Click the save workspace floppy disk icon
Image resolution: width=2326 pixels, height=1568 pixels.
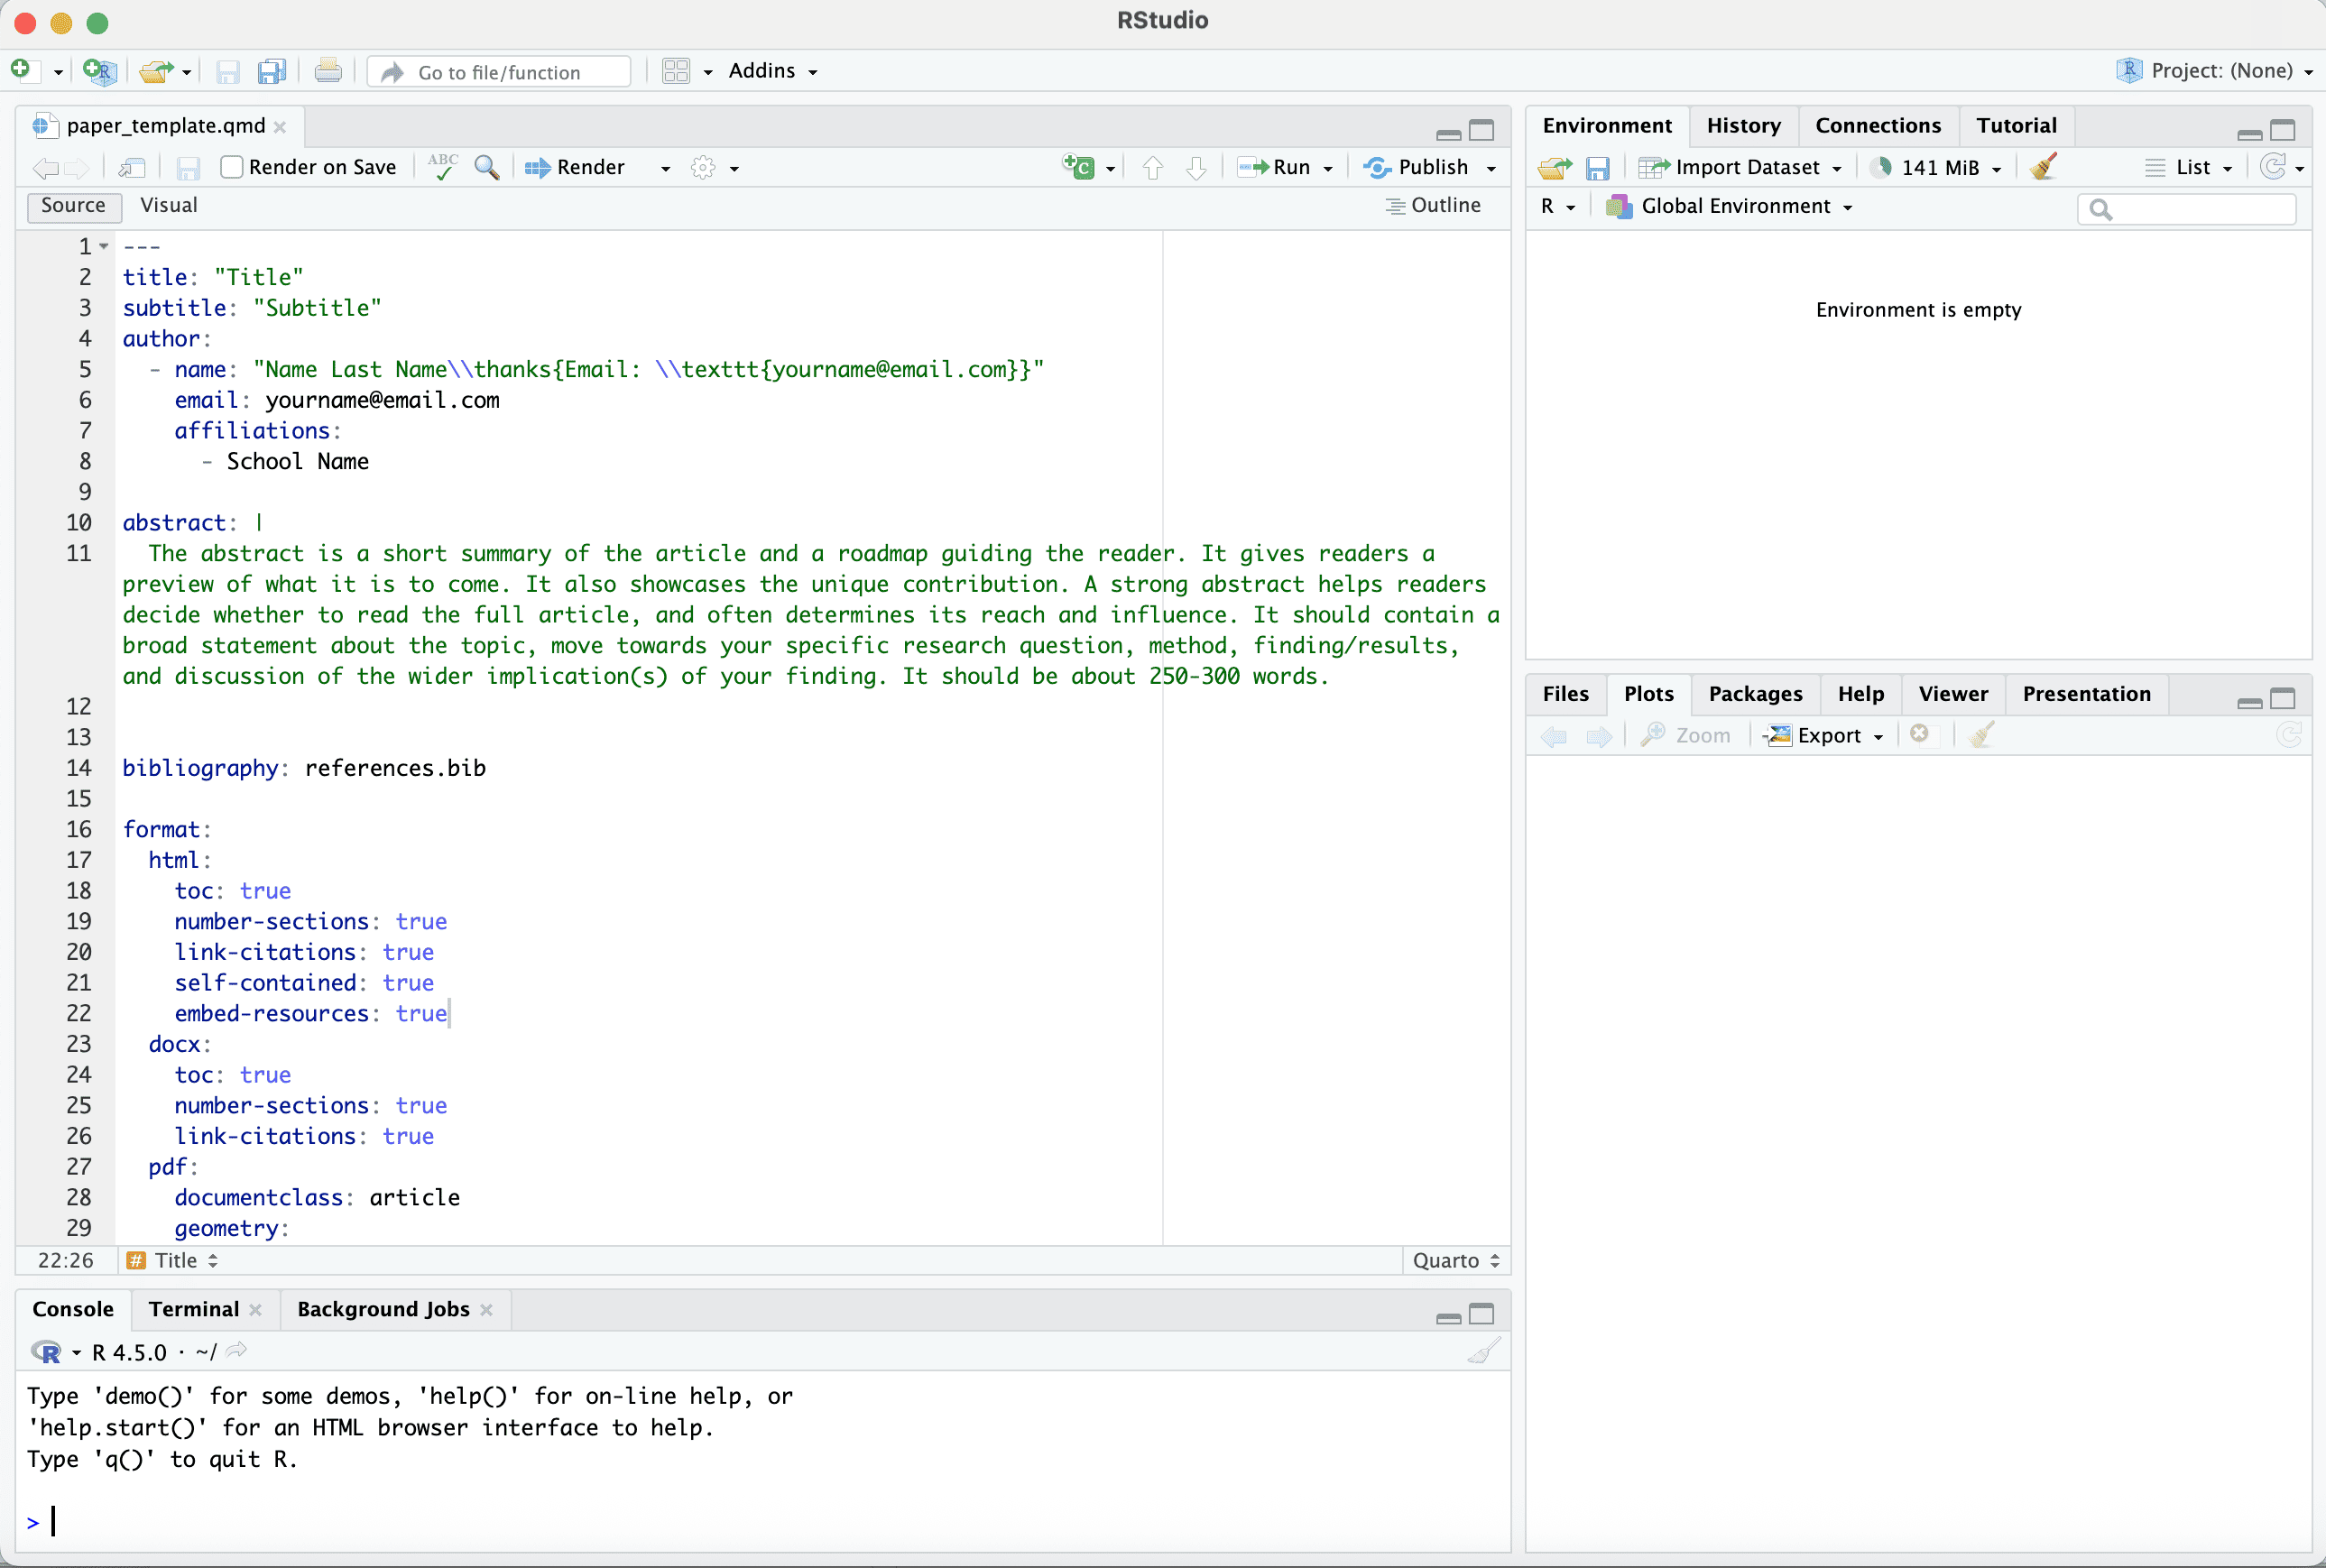(x=1598, y=168)
